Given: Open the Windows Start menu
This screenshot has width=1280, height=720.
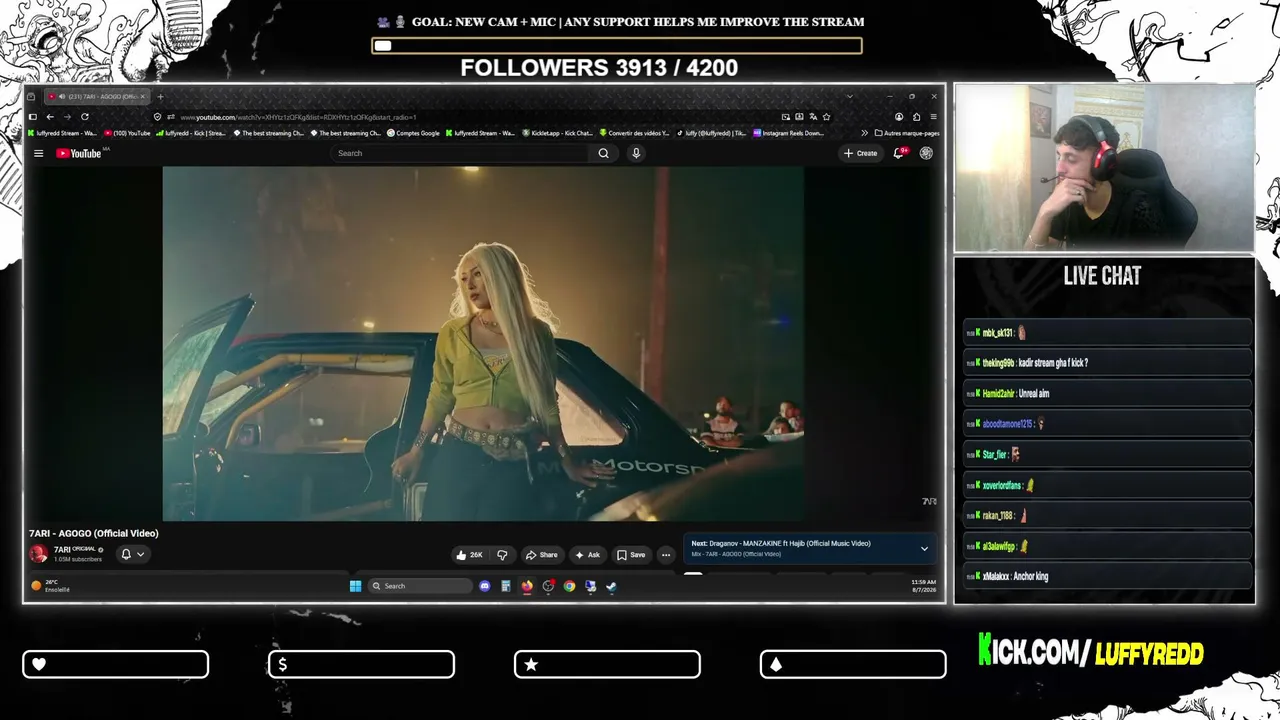Looking at the screenshot, I should tap(355, 586).
